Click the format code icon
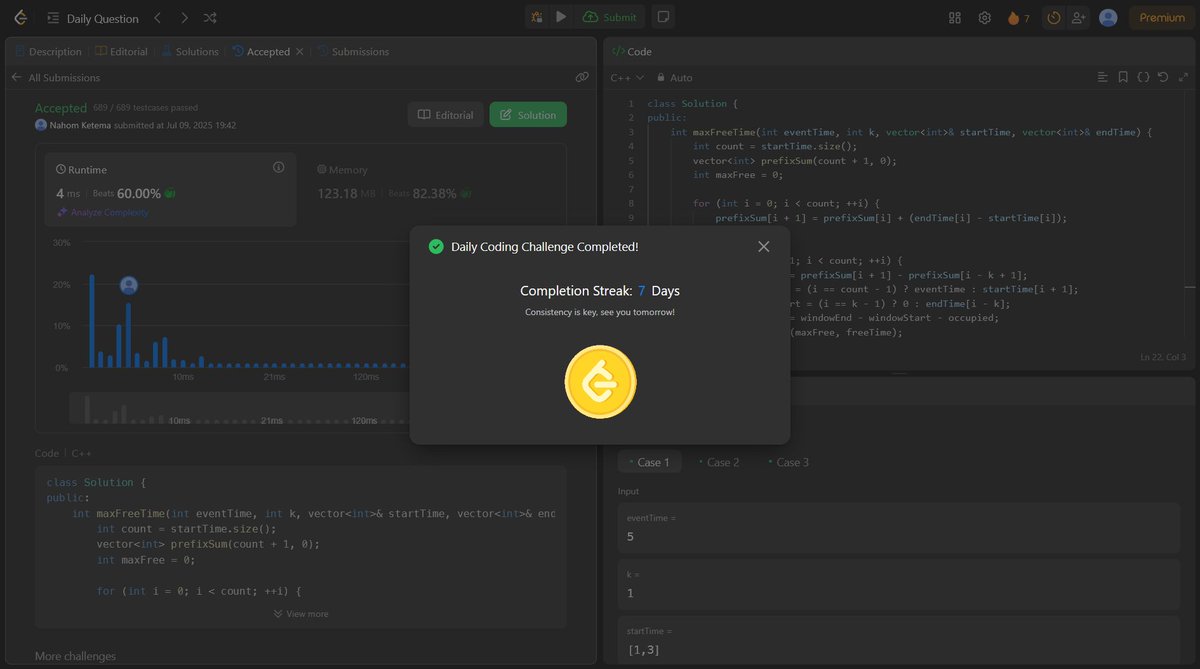 [x=1102, y=77]
